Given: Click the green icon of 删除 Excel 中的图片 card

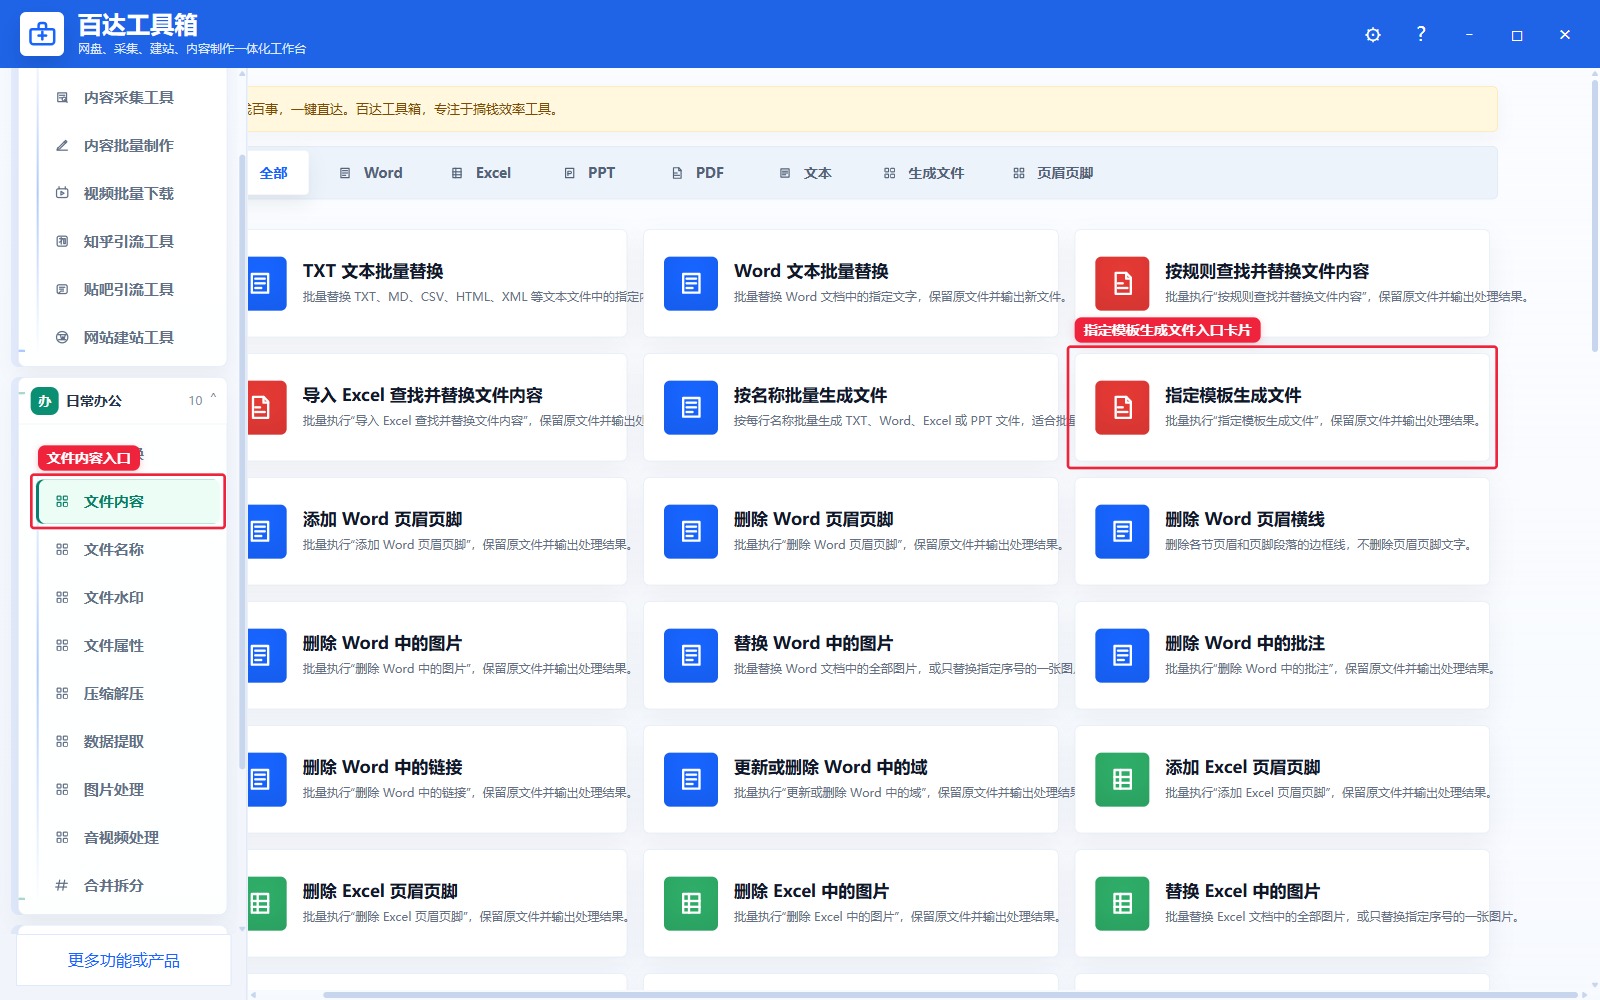Looking at the screenshot, I should point(691,904).
